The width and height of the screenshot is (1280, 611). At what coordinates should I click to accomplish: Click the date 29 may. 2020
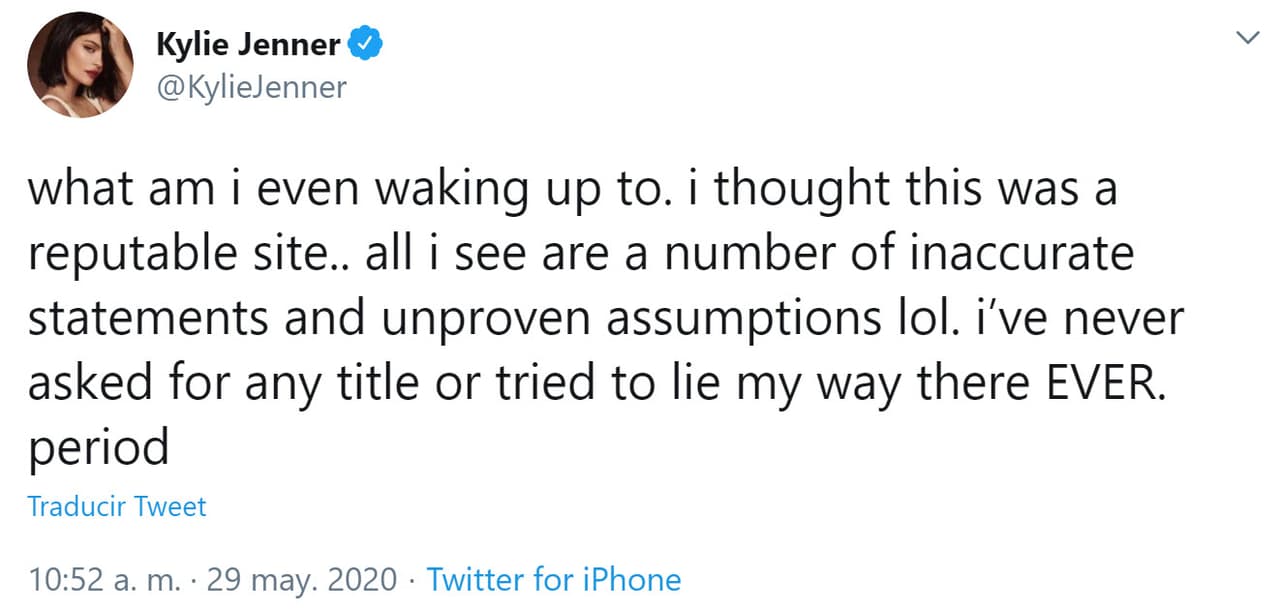[303, 579]
